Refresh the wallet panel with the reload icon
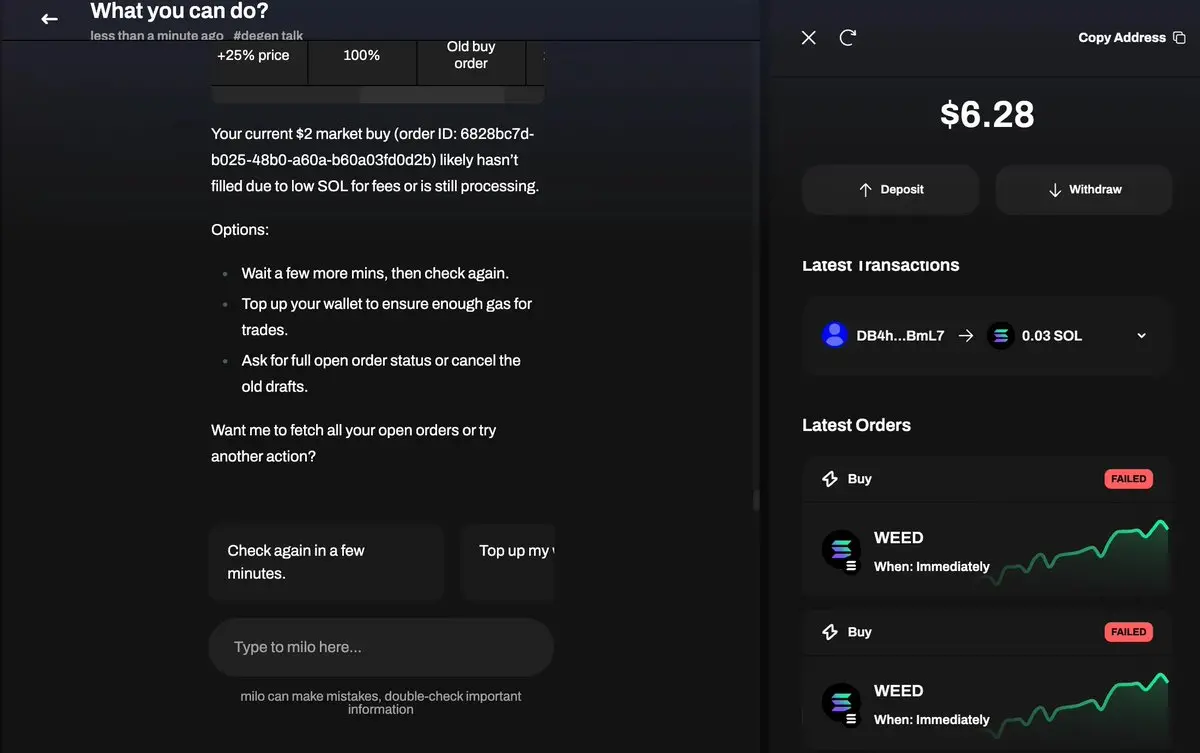The height and width of the screenshot is (753, 1200). [x=847, y=37]
